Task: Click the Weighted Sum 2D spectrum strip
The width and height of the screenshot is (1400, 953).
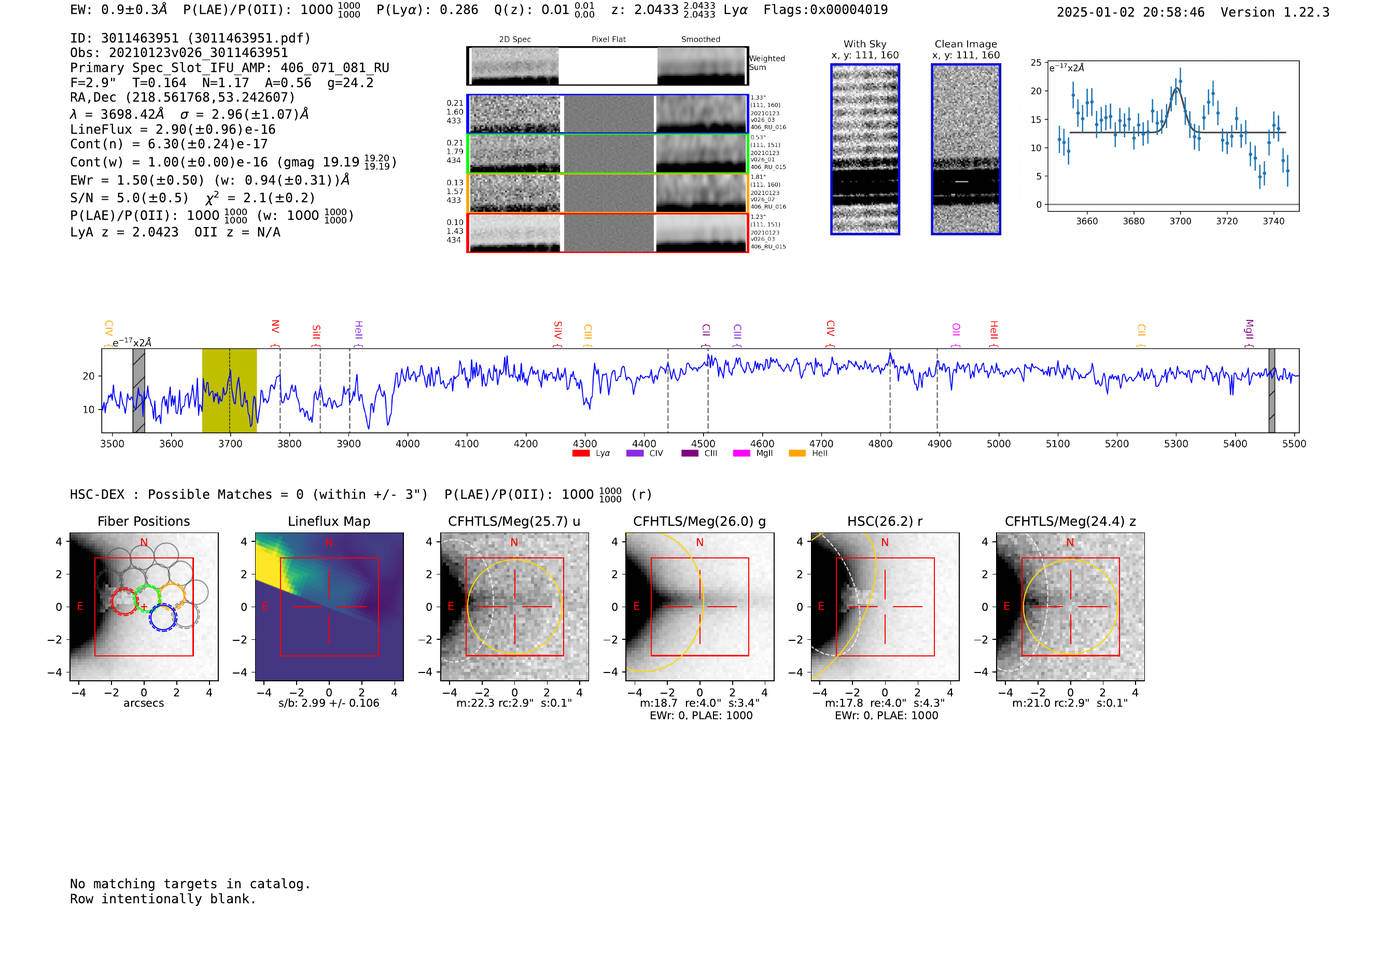Action: point(607,66)
